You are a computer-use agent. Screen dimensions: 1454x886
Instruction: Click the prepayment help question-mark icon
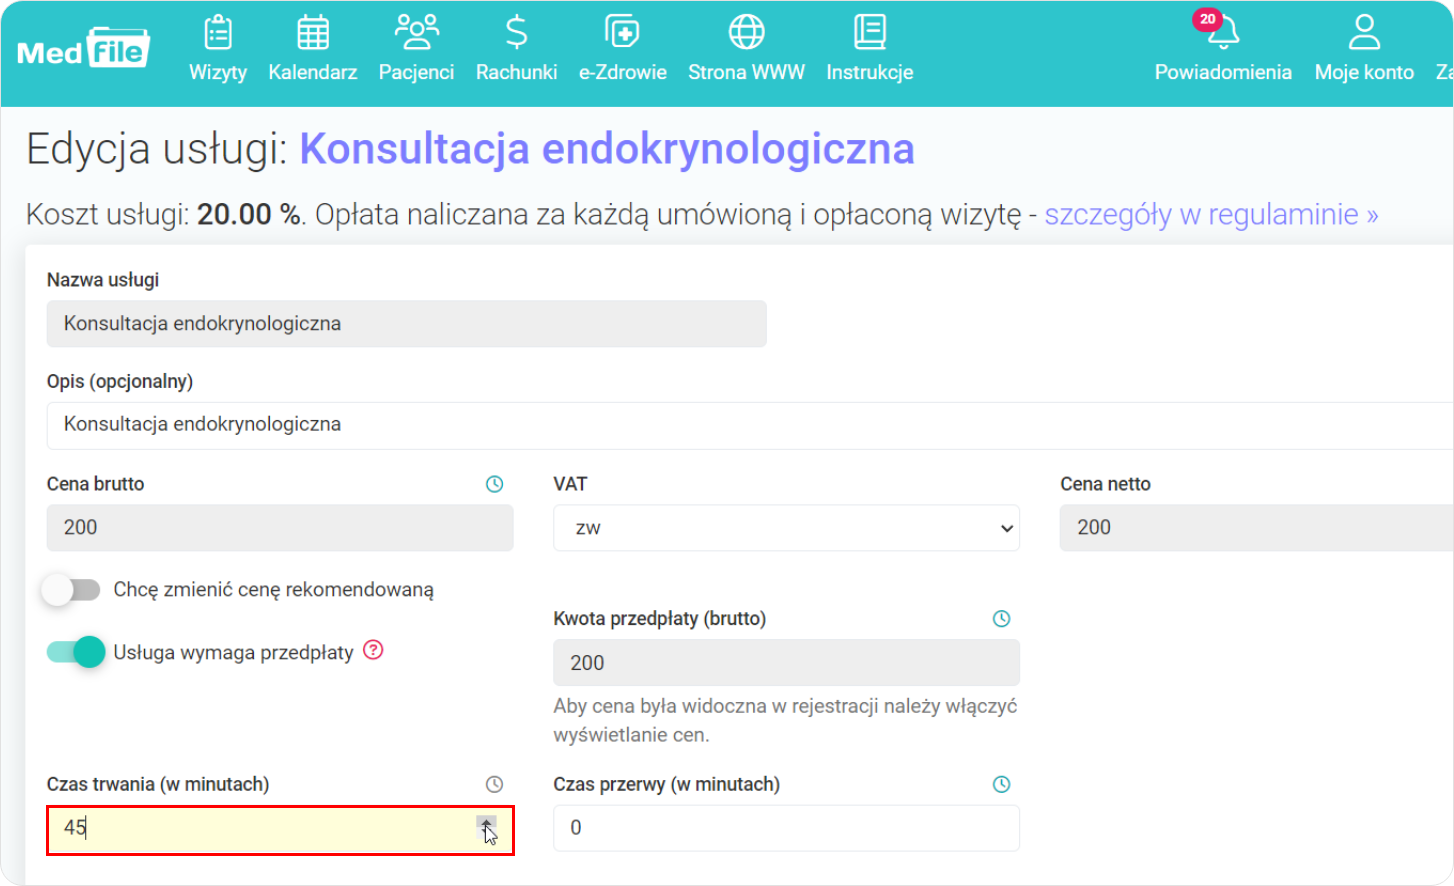tap(373, 650)
